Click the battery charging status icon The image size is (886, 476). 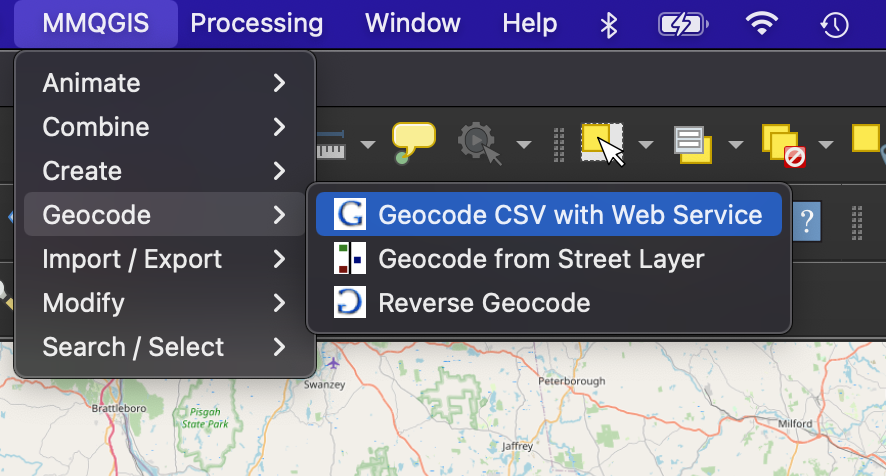(685, 24)
